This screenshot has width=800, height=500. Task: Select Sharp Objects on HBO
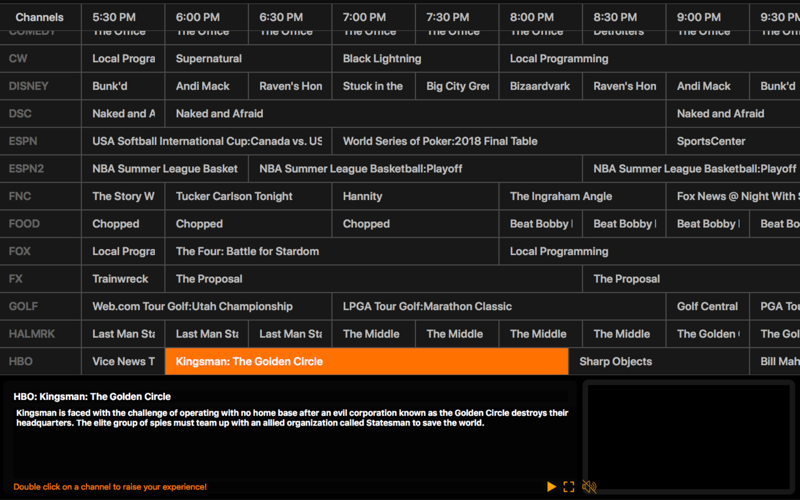659,361
